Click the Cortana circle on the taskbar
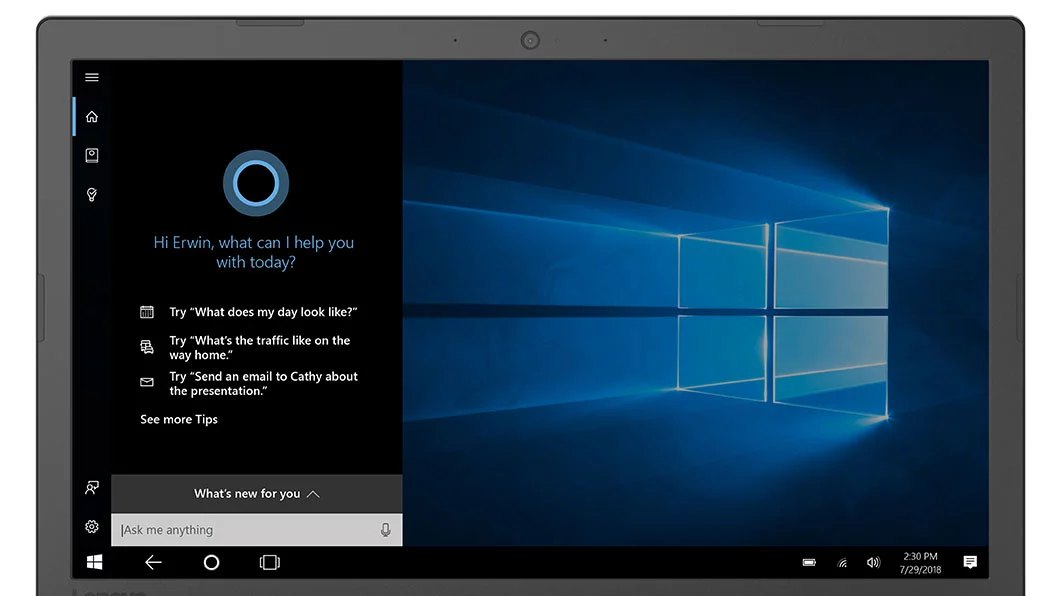Screen dimensions: 1060x596 (x=211, y=563)
